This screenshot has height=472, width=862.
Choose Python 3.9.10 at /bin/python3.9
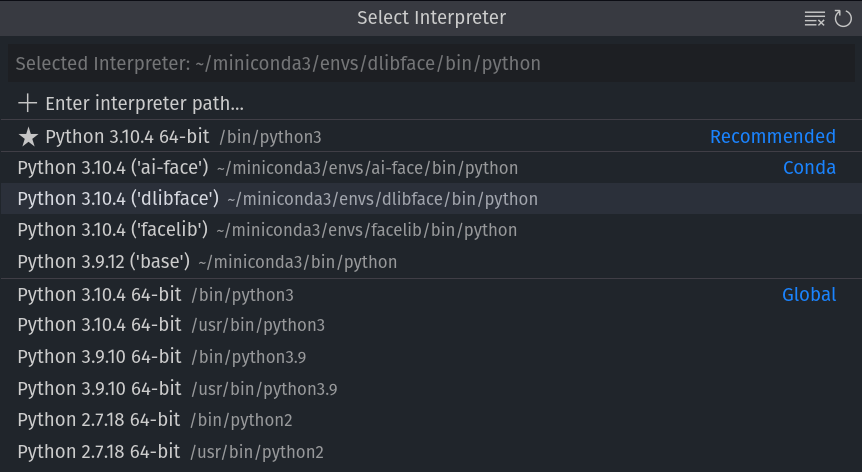162,357
